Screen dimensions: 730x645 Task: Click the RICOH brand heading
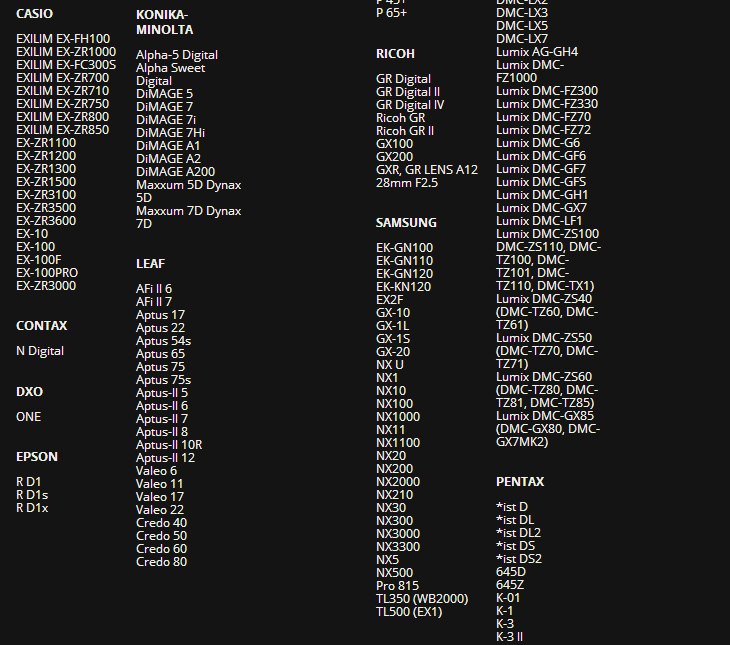coord(395,54)
